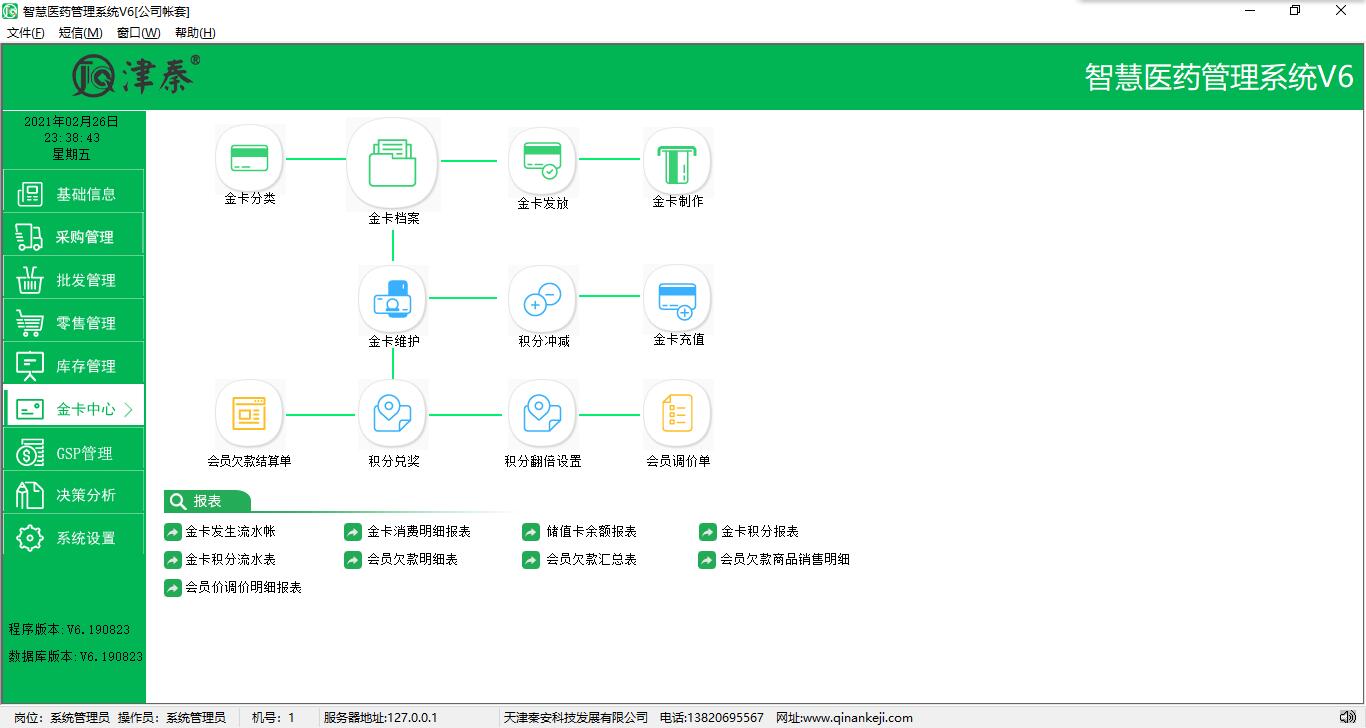This screenshot has height=728, width=1366.
Task: Click the 会员调价单 checklist icon
Action: click(x=677, y=414)
